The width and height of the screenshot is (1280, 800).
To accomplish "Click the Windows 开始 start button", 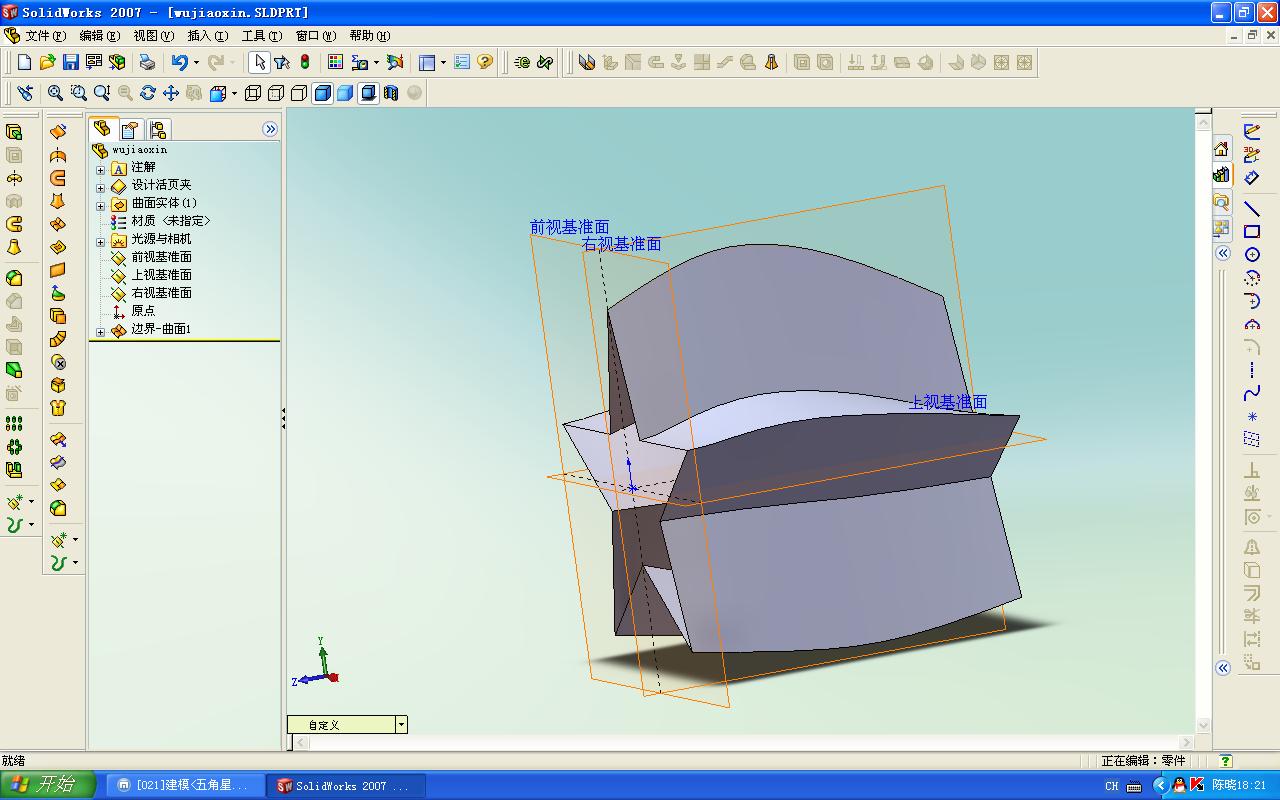I will pyautogui.click(x=48, y=785).
